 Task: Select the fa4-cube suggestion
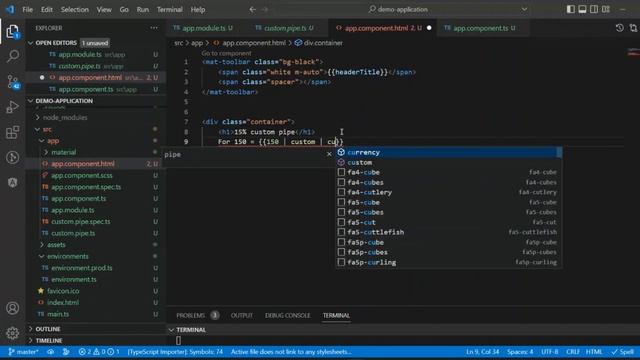coord(448,172)
